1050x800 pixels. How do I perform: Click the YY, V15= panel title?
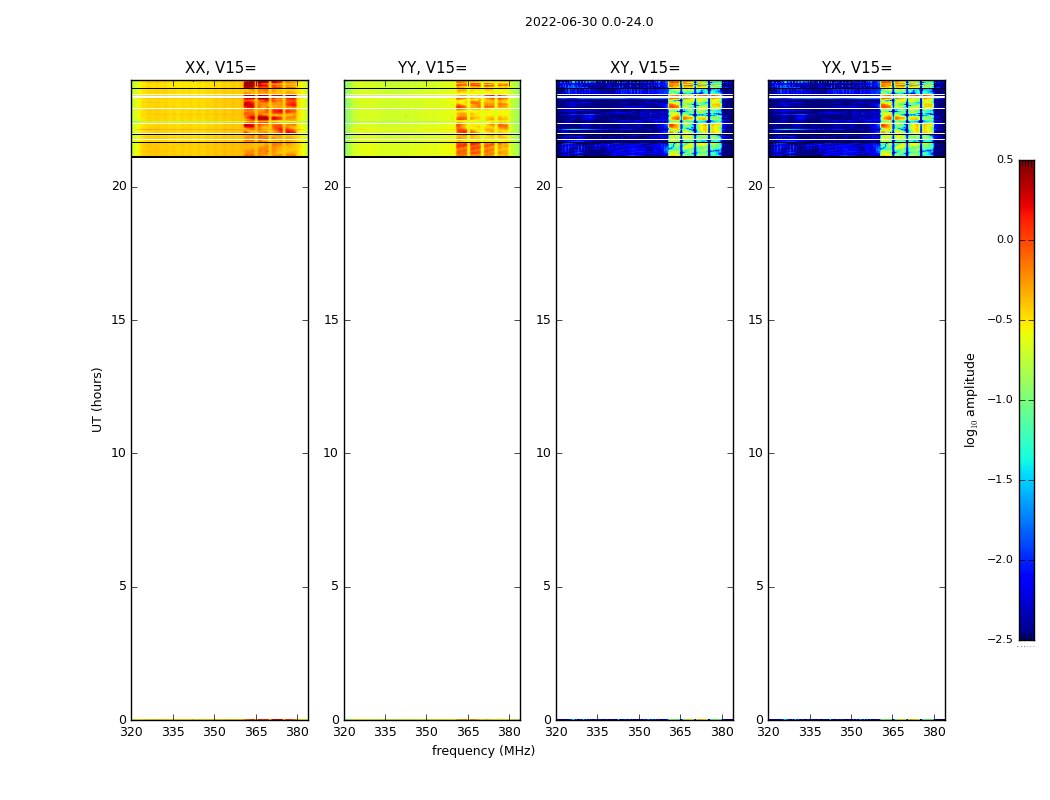pos(432,68)
